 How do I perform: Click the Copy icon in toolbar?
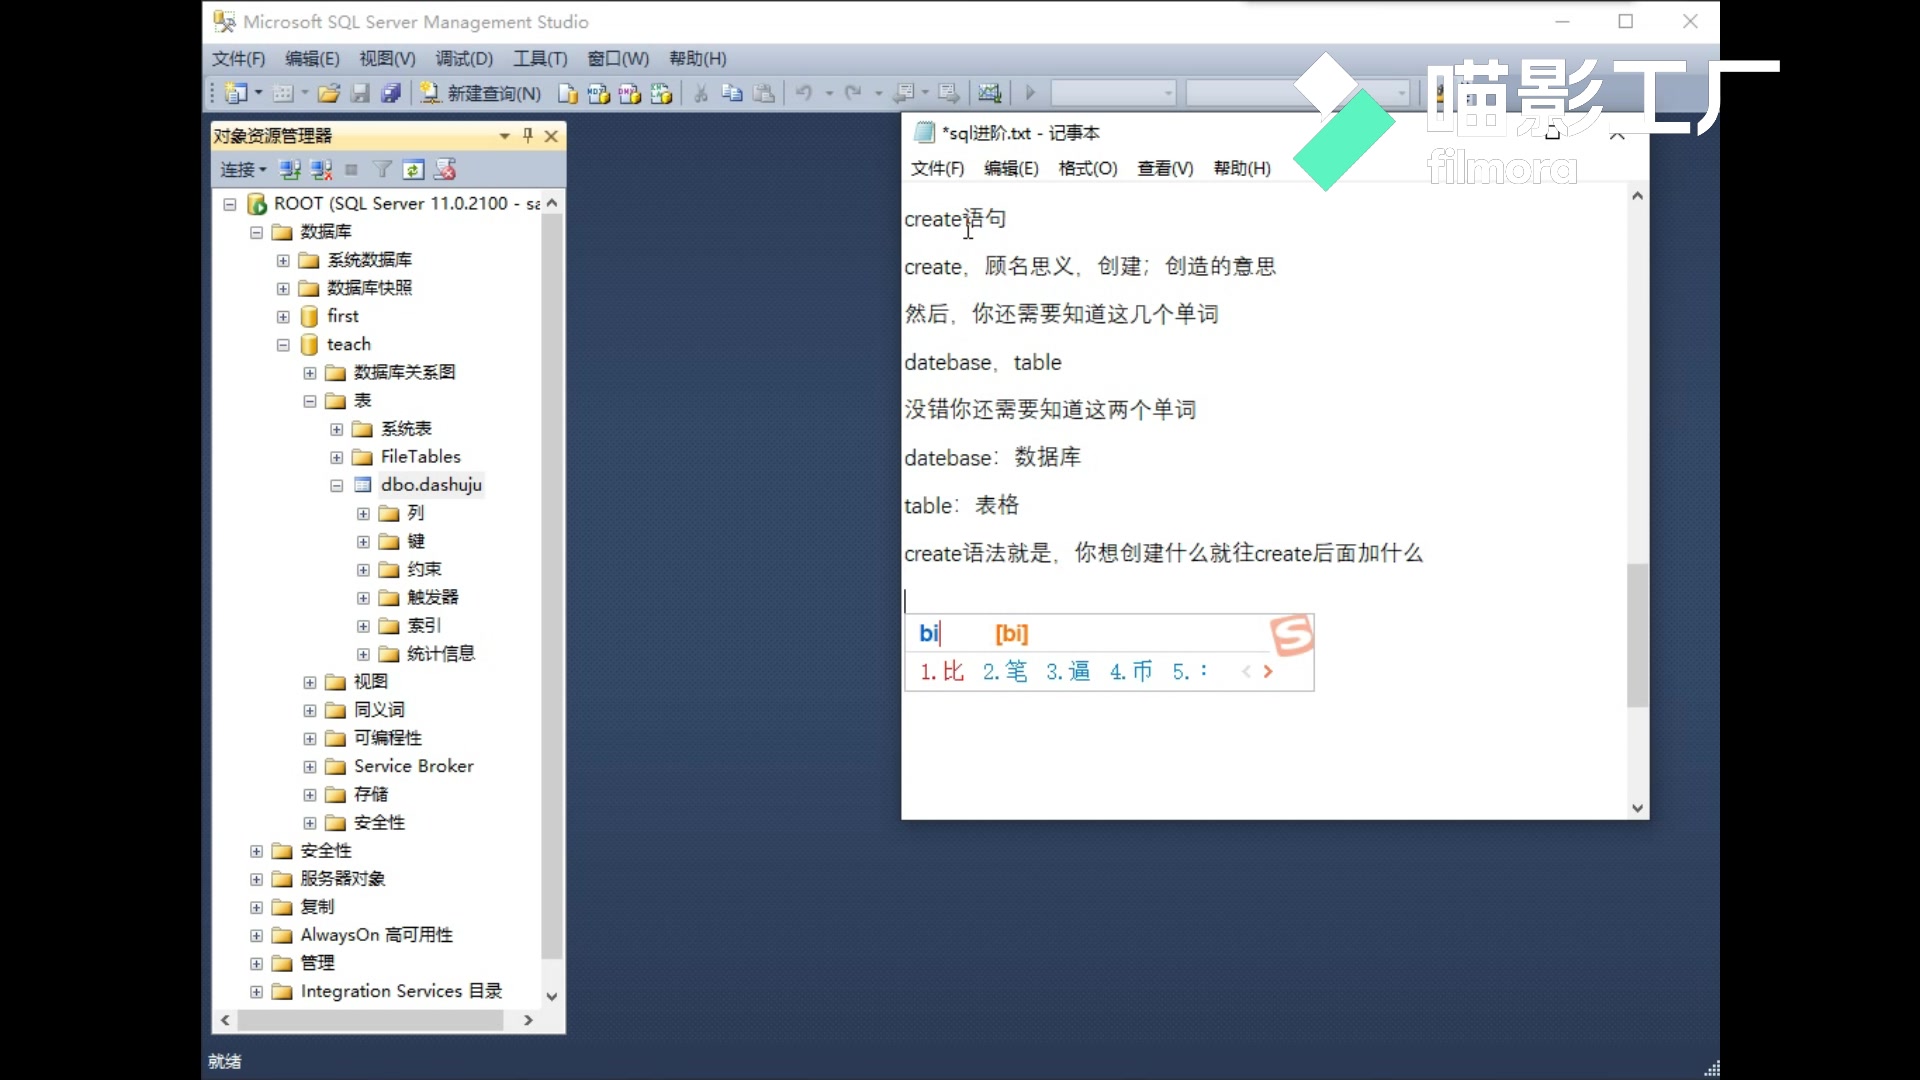(x=732, y=93)
